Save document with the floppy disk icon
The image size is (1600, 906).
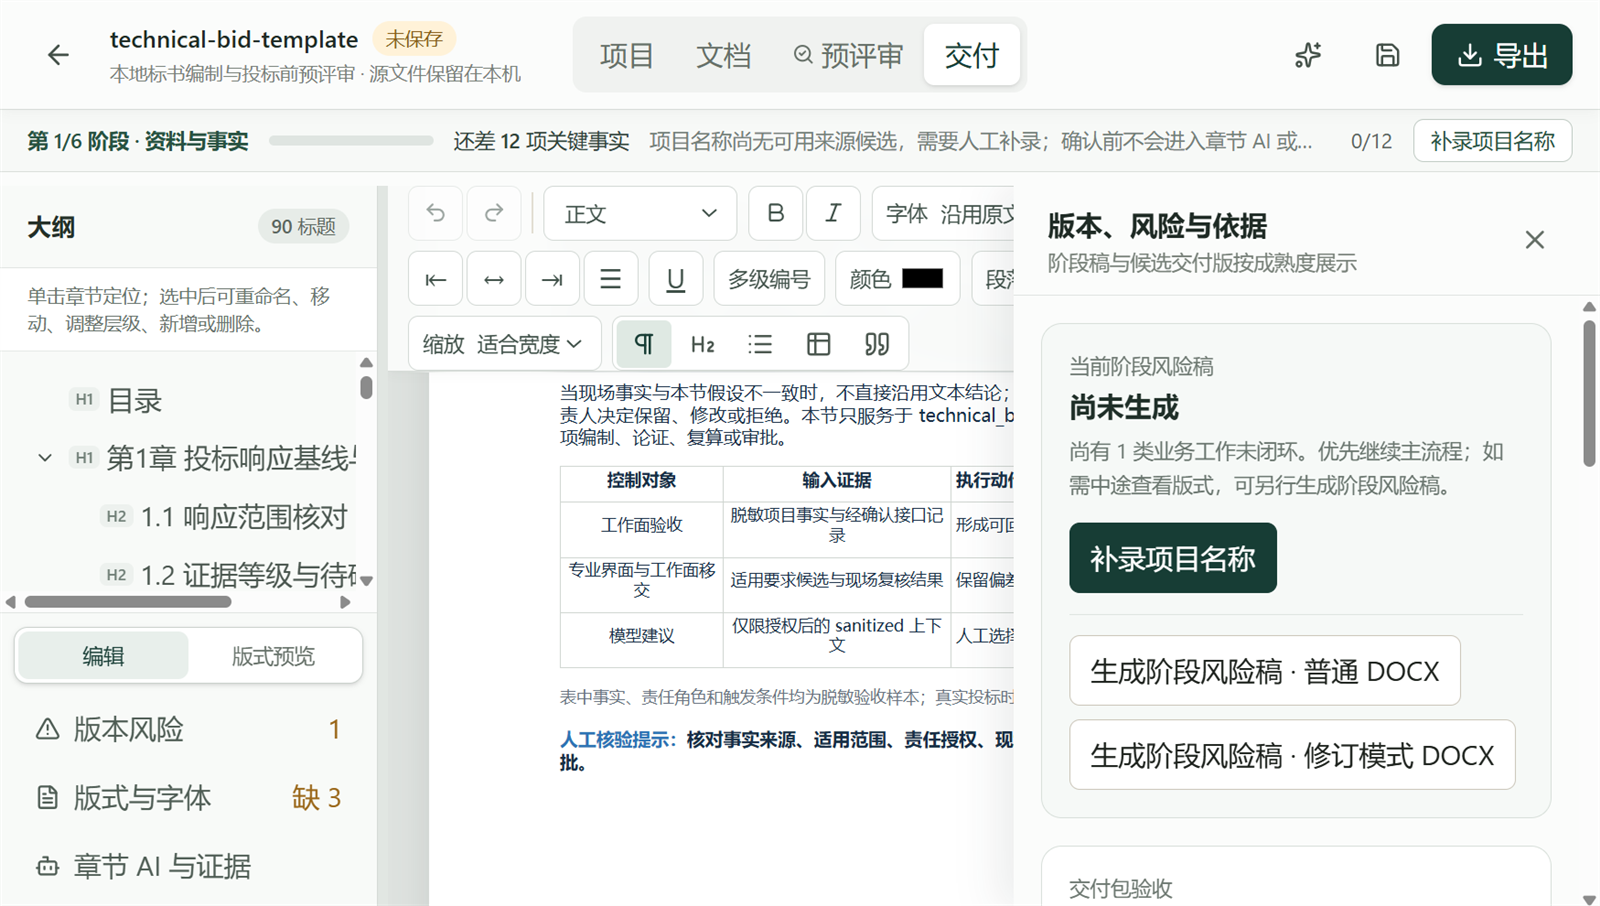1387,55
